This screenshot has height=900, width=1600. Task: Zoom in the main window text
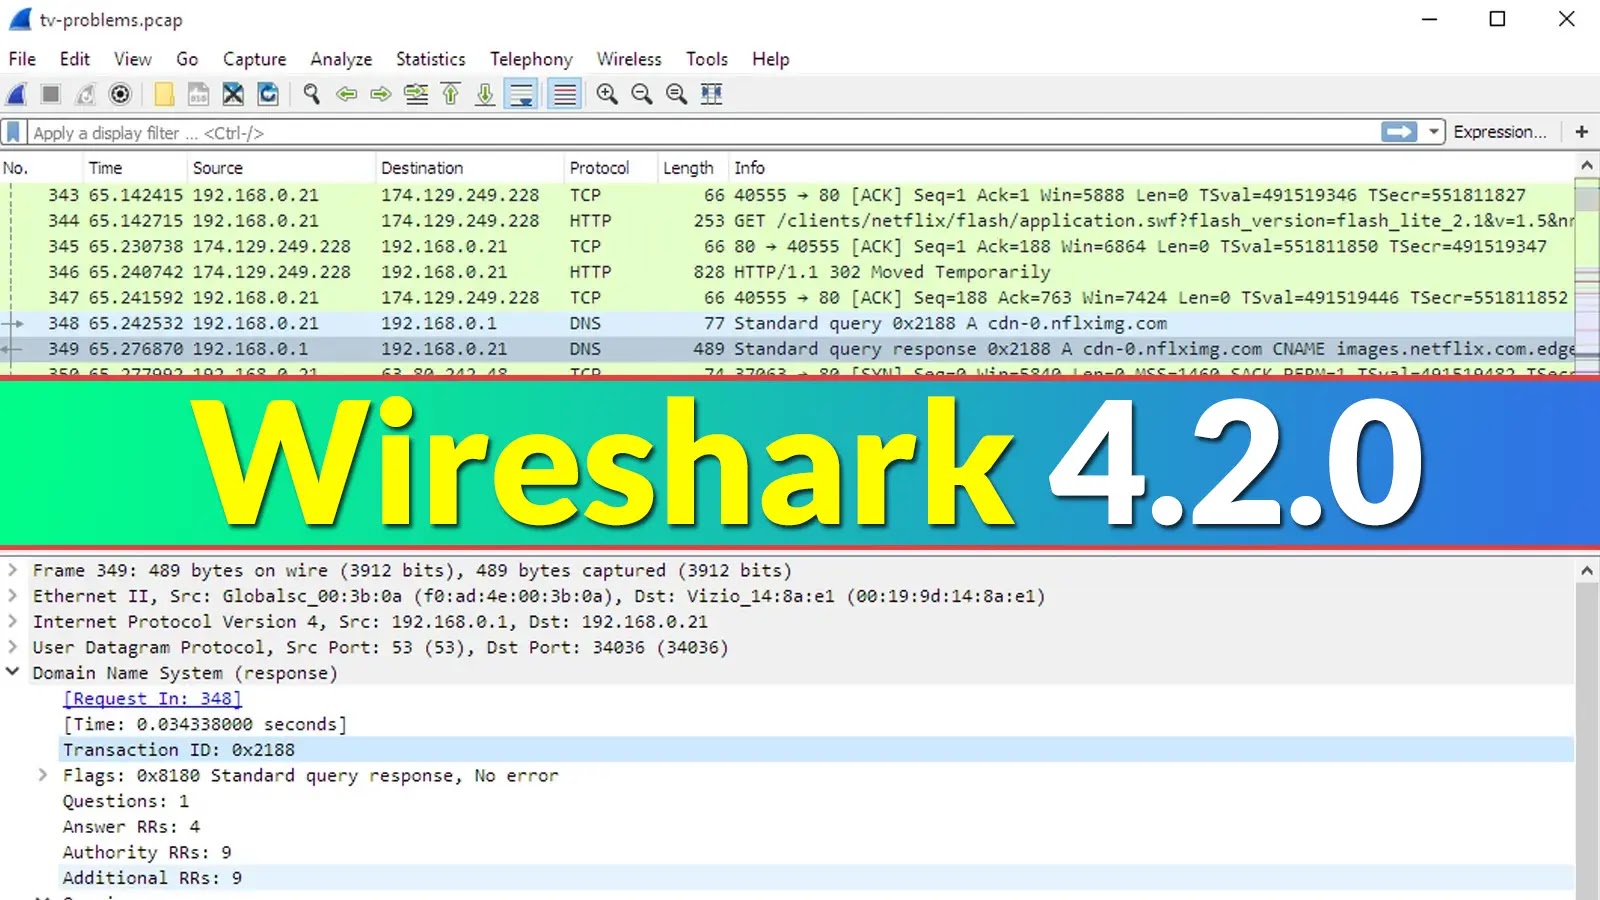tap(607, 94)
